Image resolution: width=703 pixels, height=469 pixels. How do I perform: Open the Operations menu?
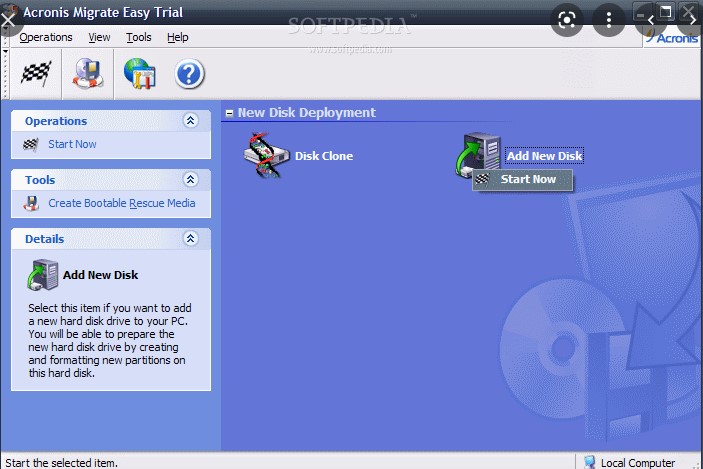(46, 37)
